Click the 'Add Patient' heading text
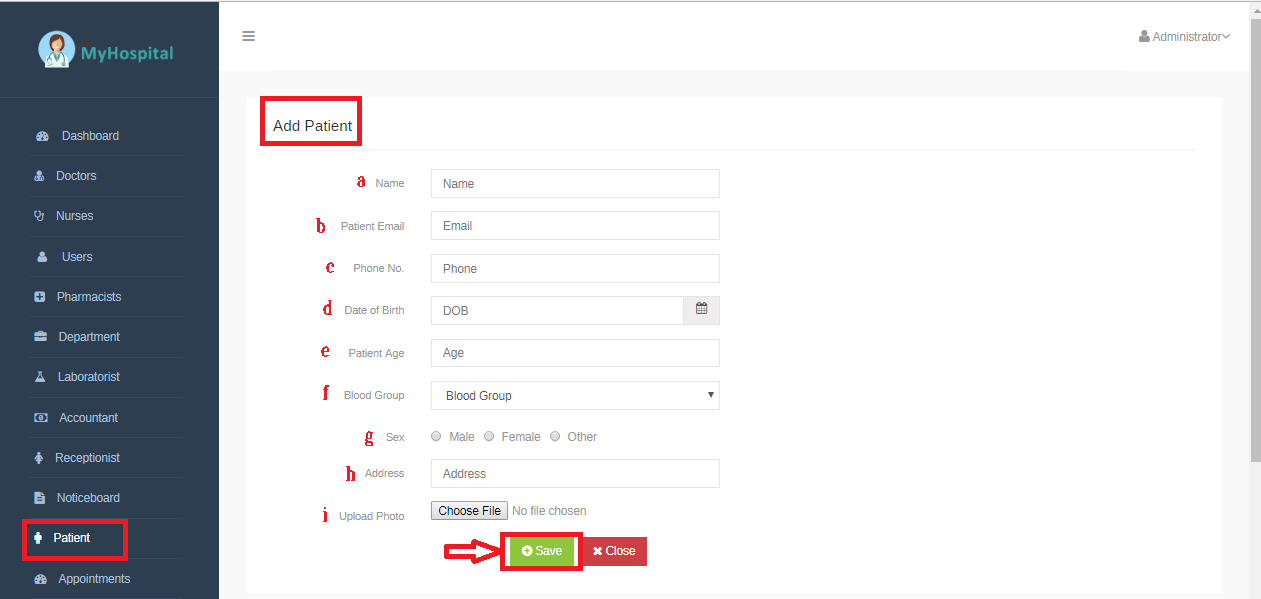Screen dimensions: 1261x599 [313, 126]
